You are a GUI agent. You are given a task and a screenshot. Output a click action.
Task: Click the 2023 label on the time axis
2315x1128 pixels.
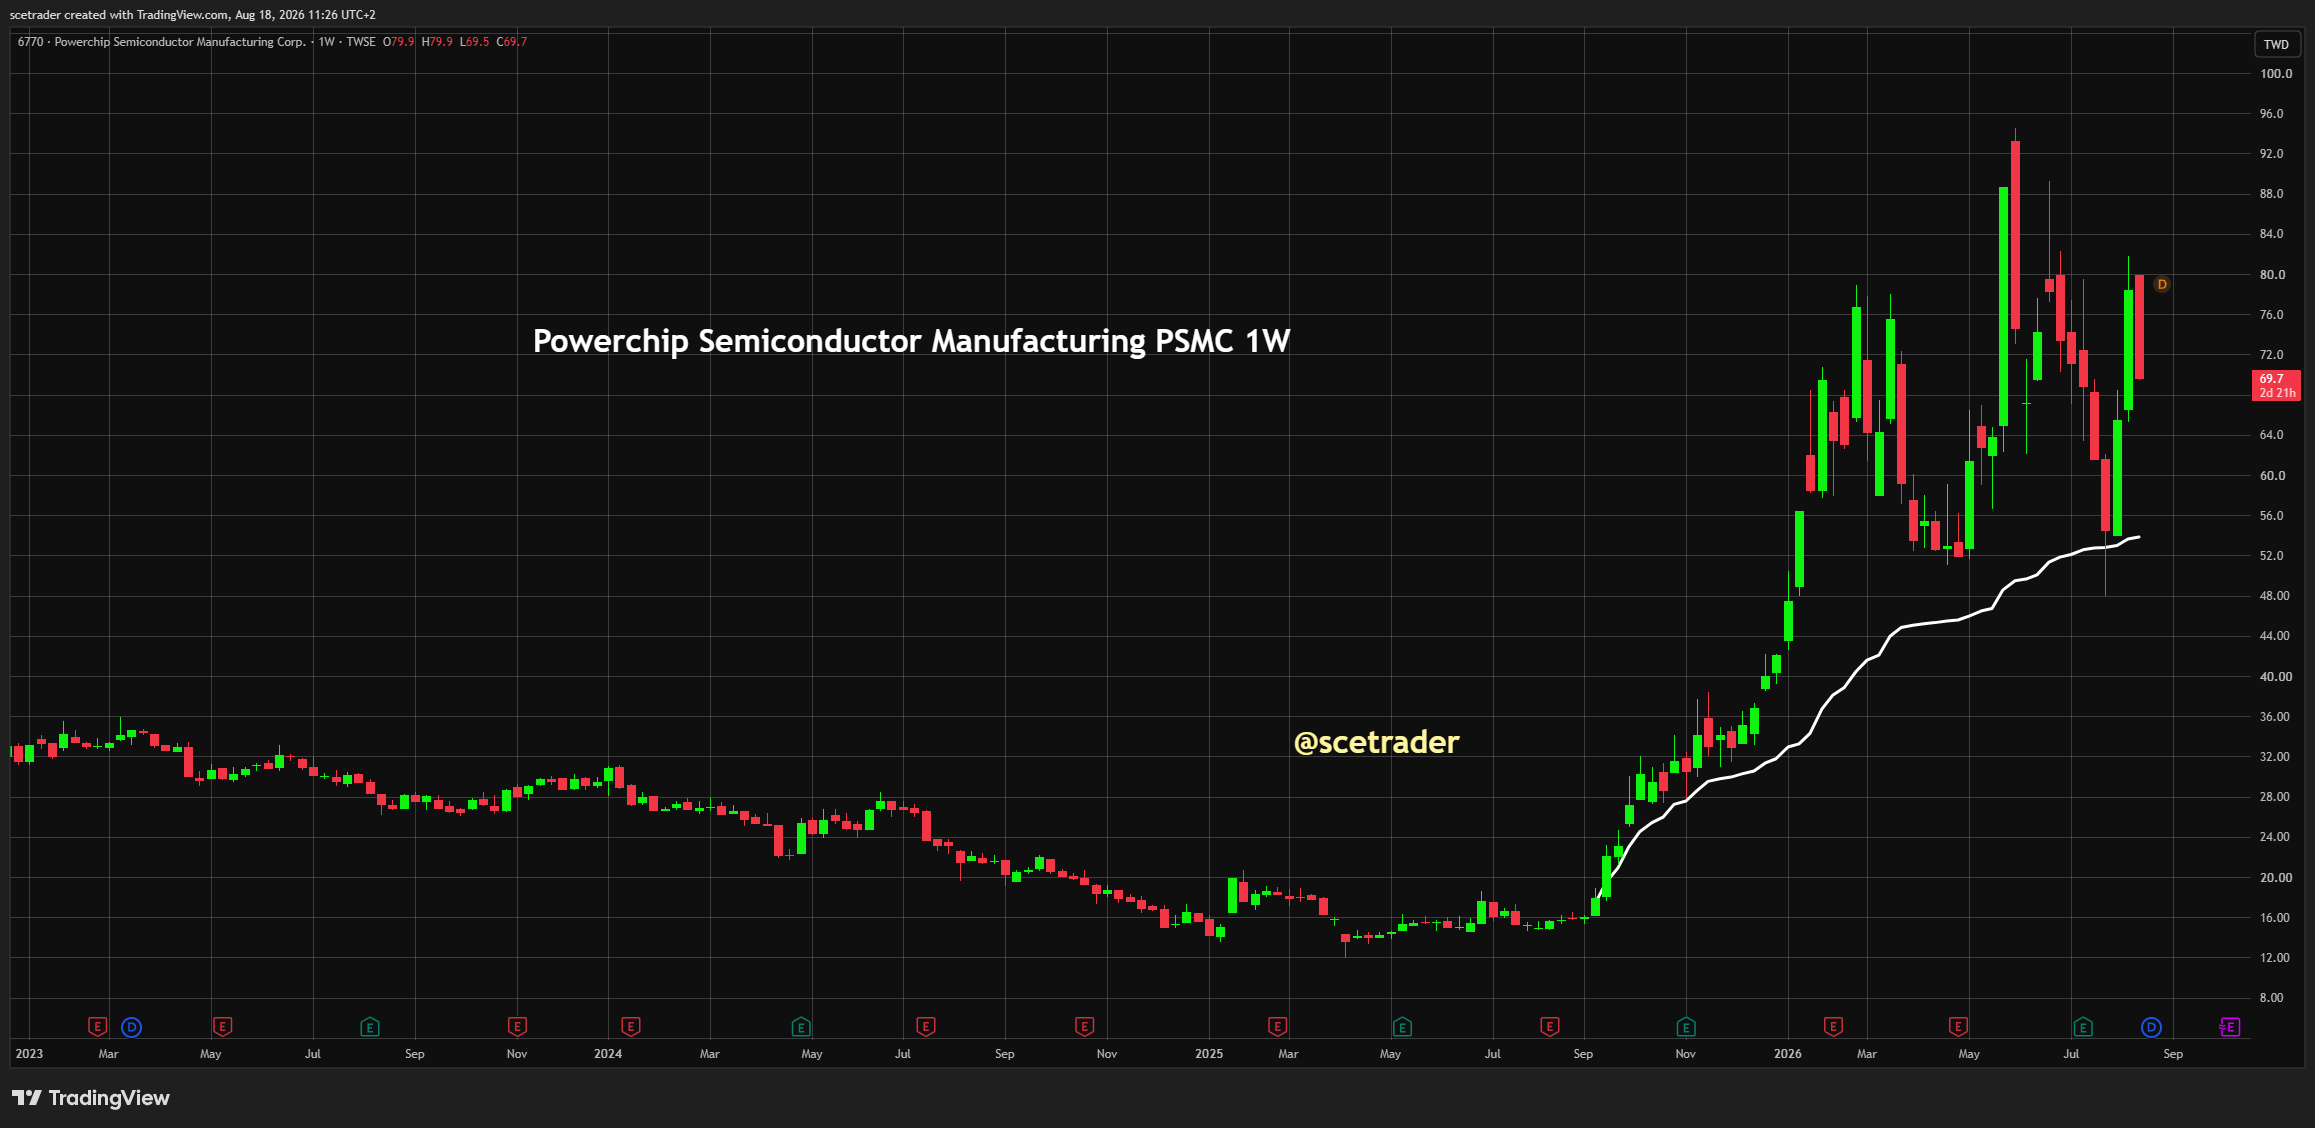[x=29, y=1053]
